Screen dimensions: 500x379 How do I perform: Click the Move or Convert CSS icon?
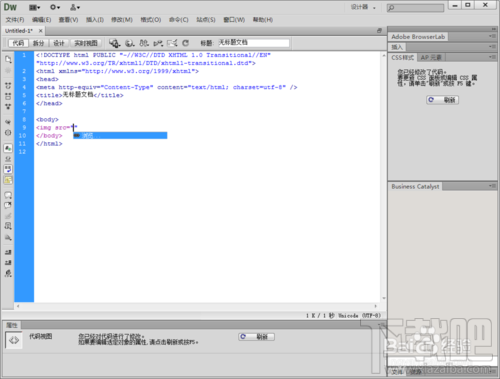(8, 237)
